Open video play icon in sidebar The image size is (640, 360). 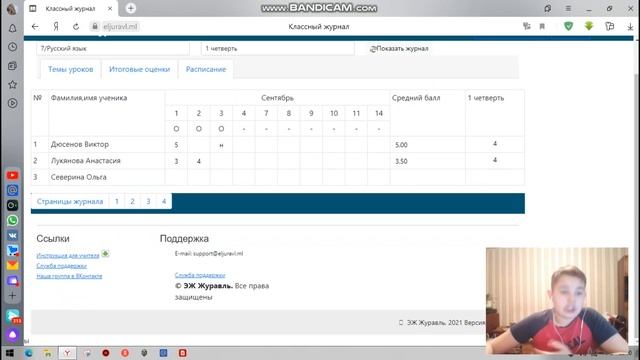coord(13,103)
